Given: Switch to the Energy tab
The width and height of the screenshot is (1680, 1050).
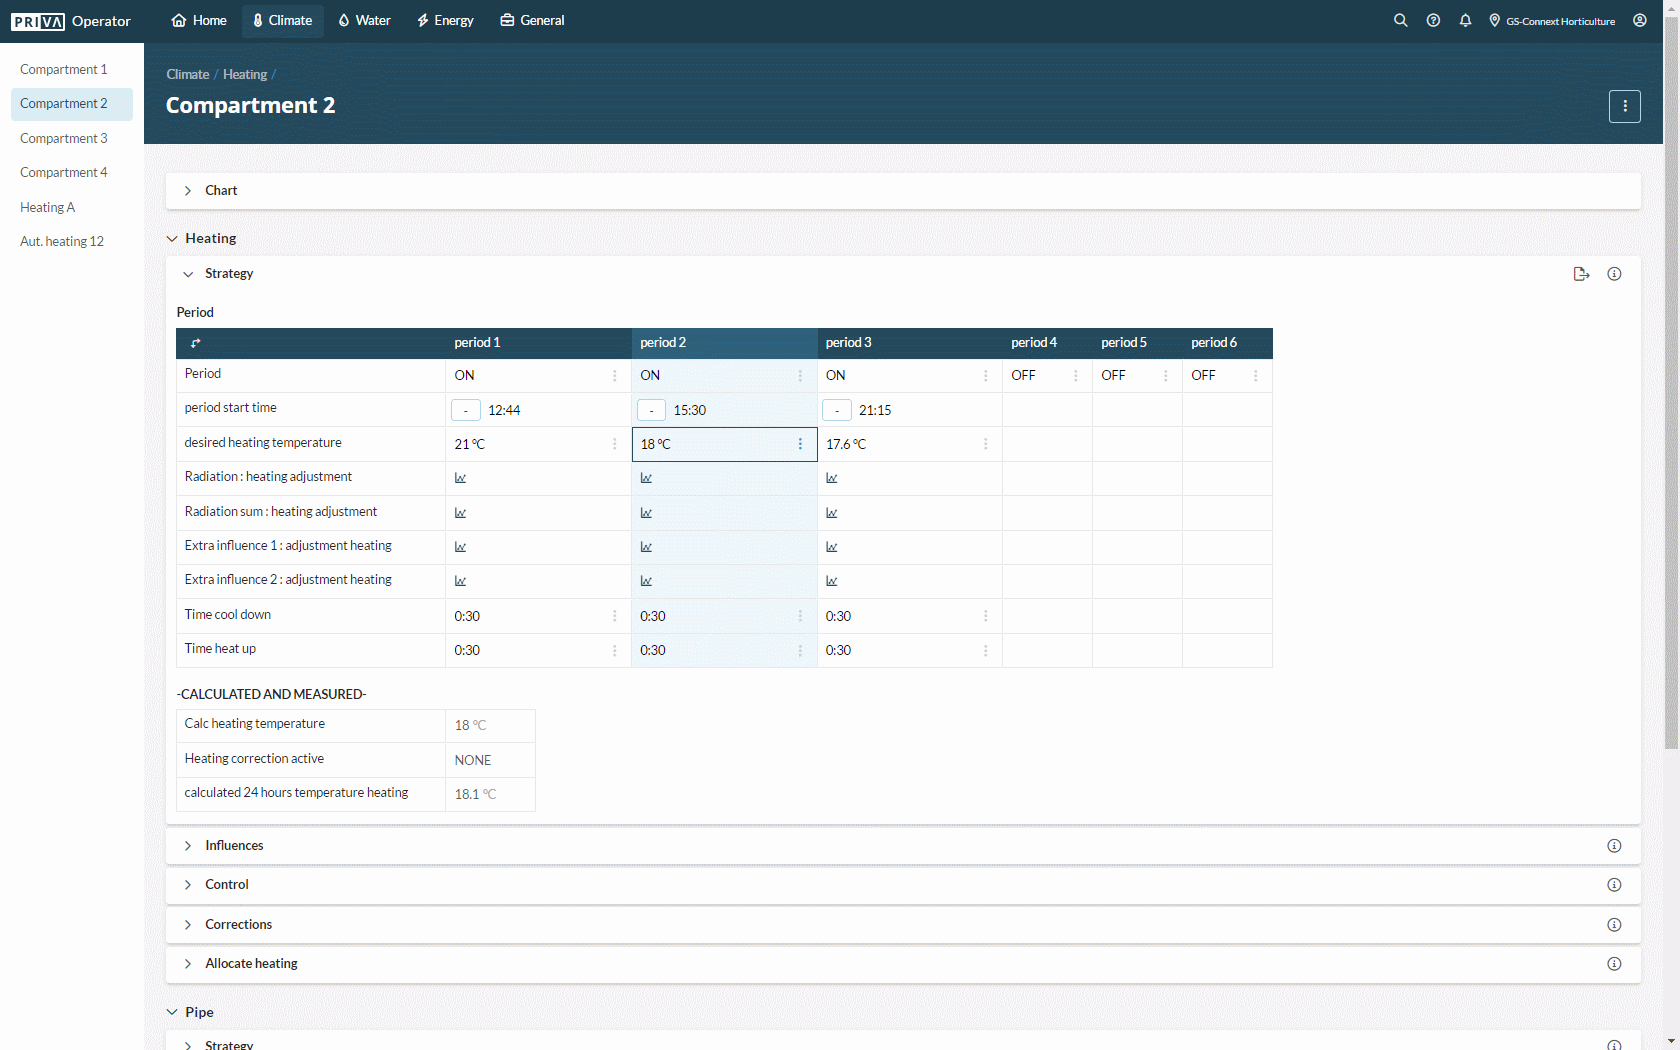Looking at the screenshot, I should click(x=444, y=20).
